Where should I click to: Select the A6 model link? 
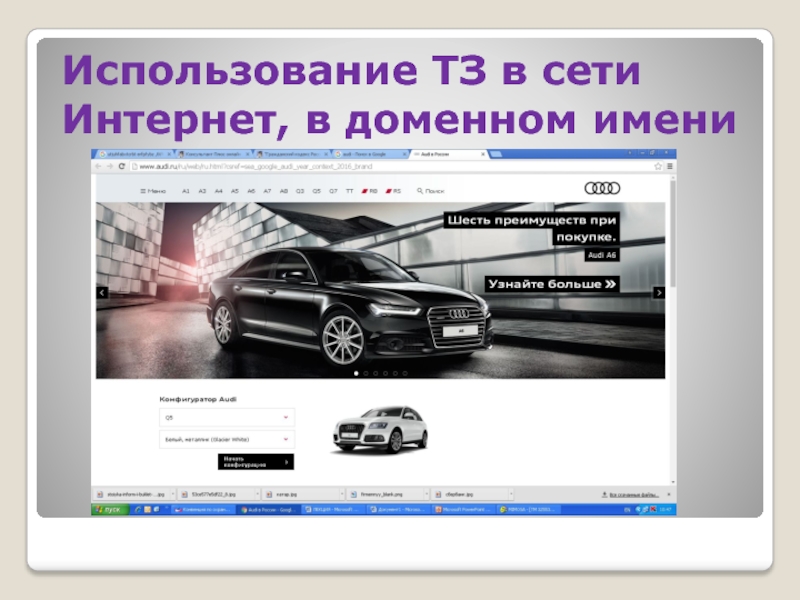coord(251,191)
